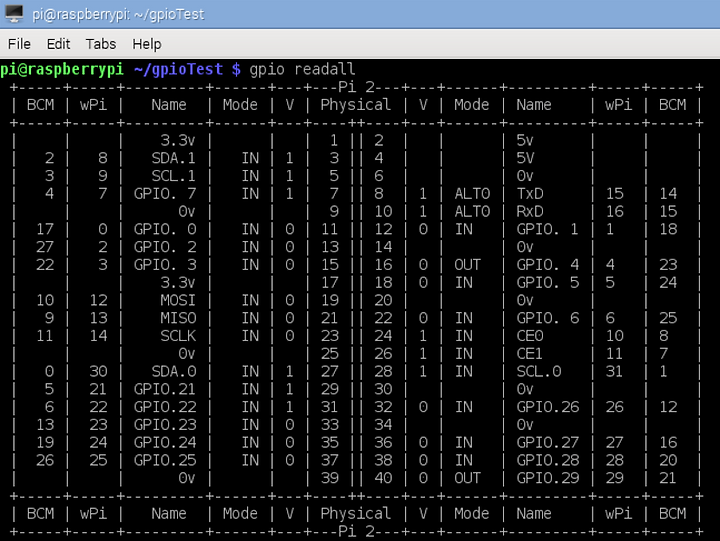Click the 'SCL.1' name cell
This screenshot has height=541, width=720.
[174, 176]
